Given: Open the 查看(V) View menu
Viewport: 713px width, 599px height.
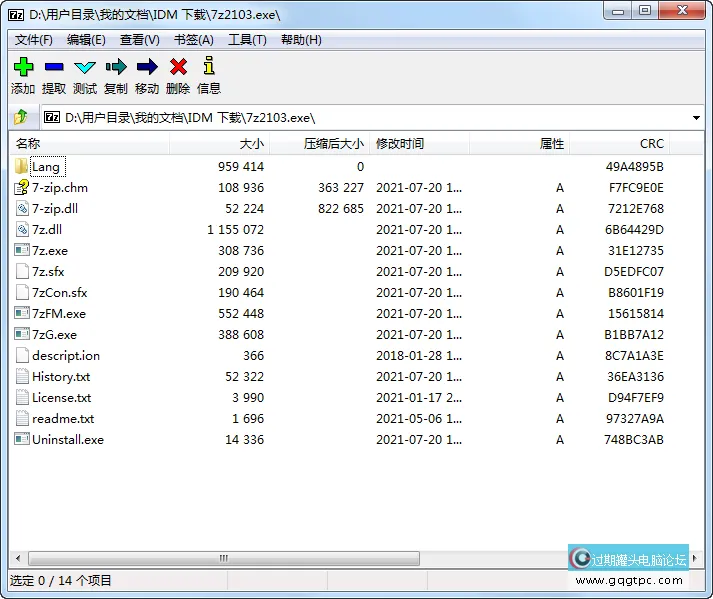Looking at the screenshot, I should 140,40.
